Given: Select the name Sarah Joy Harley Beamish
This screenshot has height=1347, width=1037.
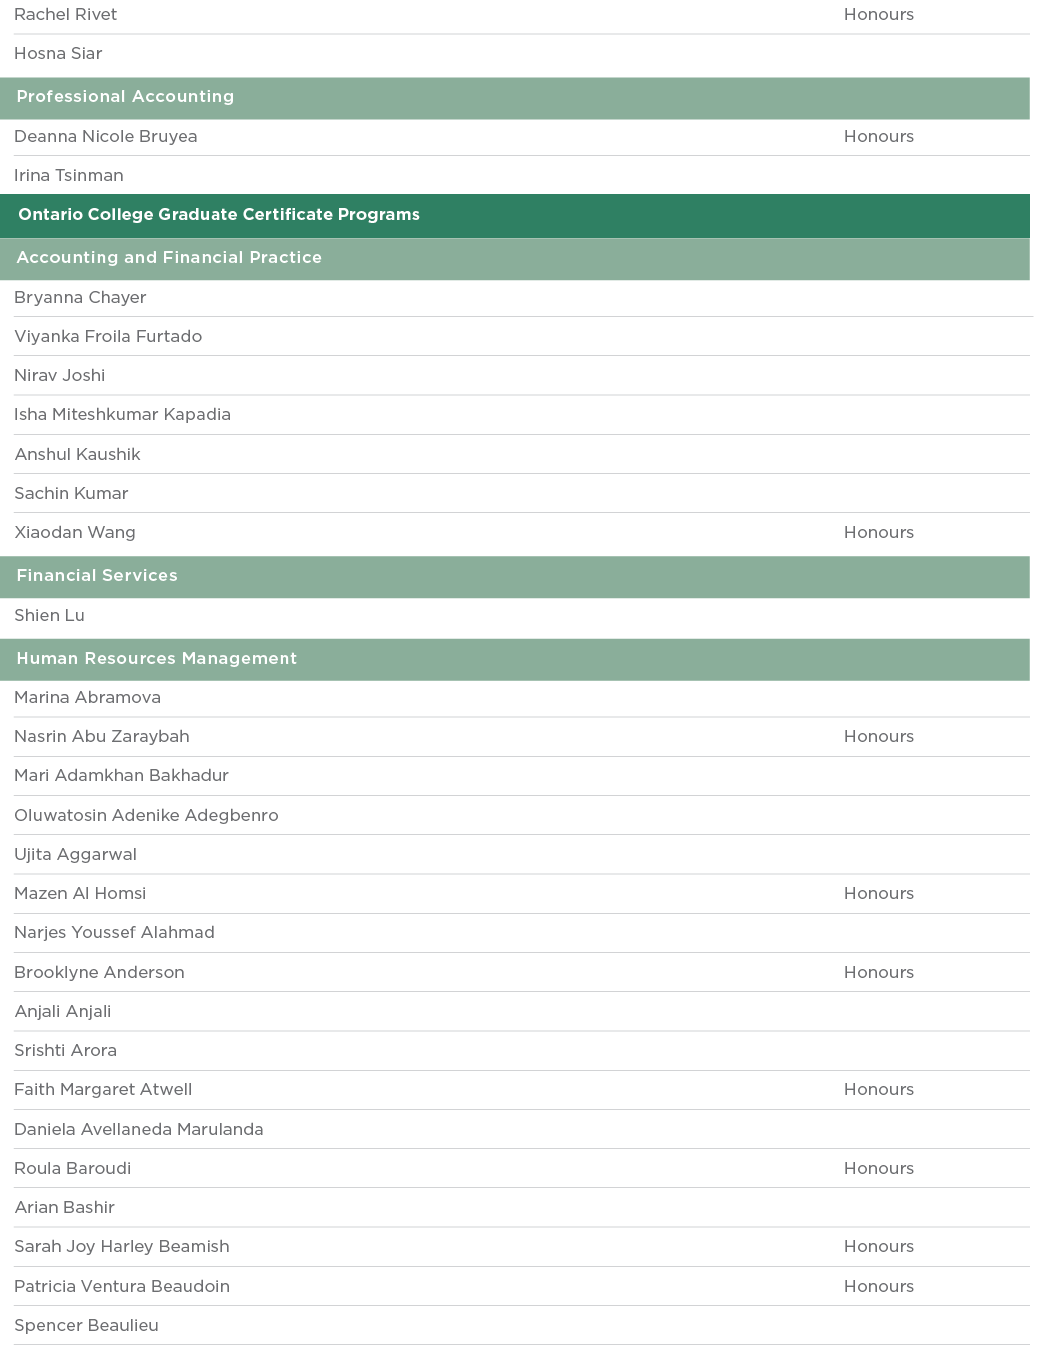Looking at the screenshot, I should 122,1247.
